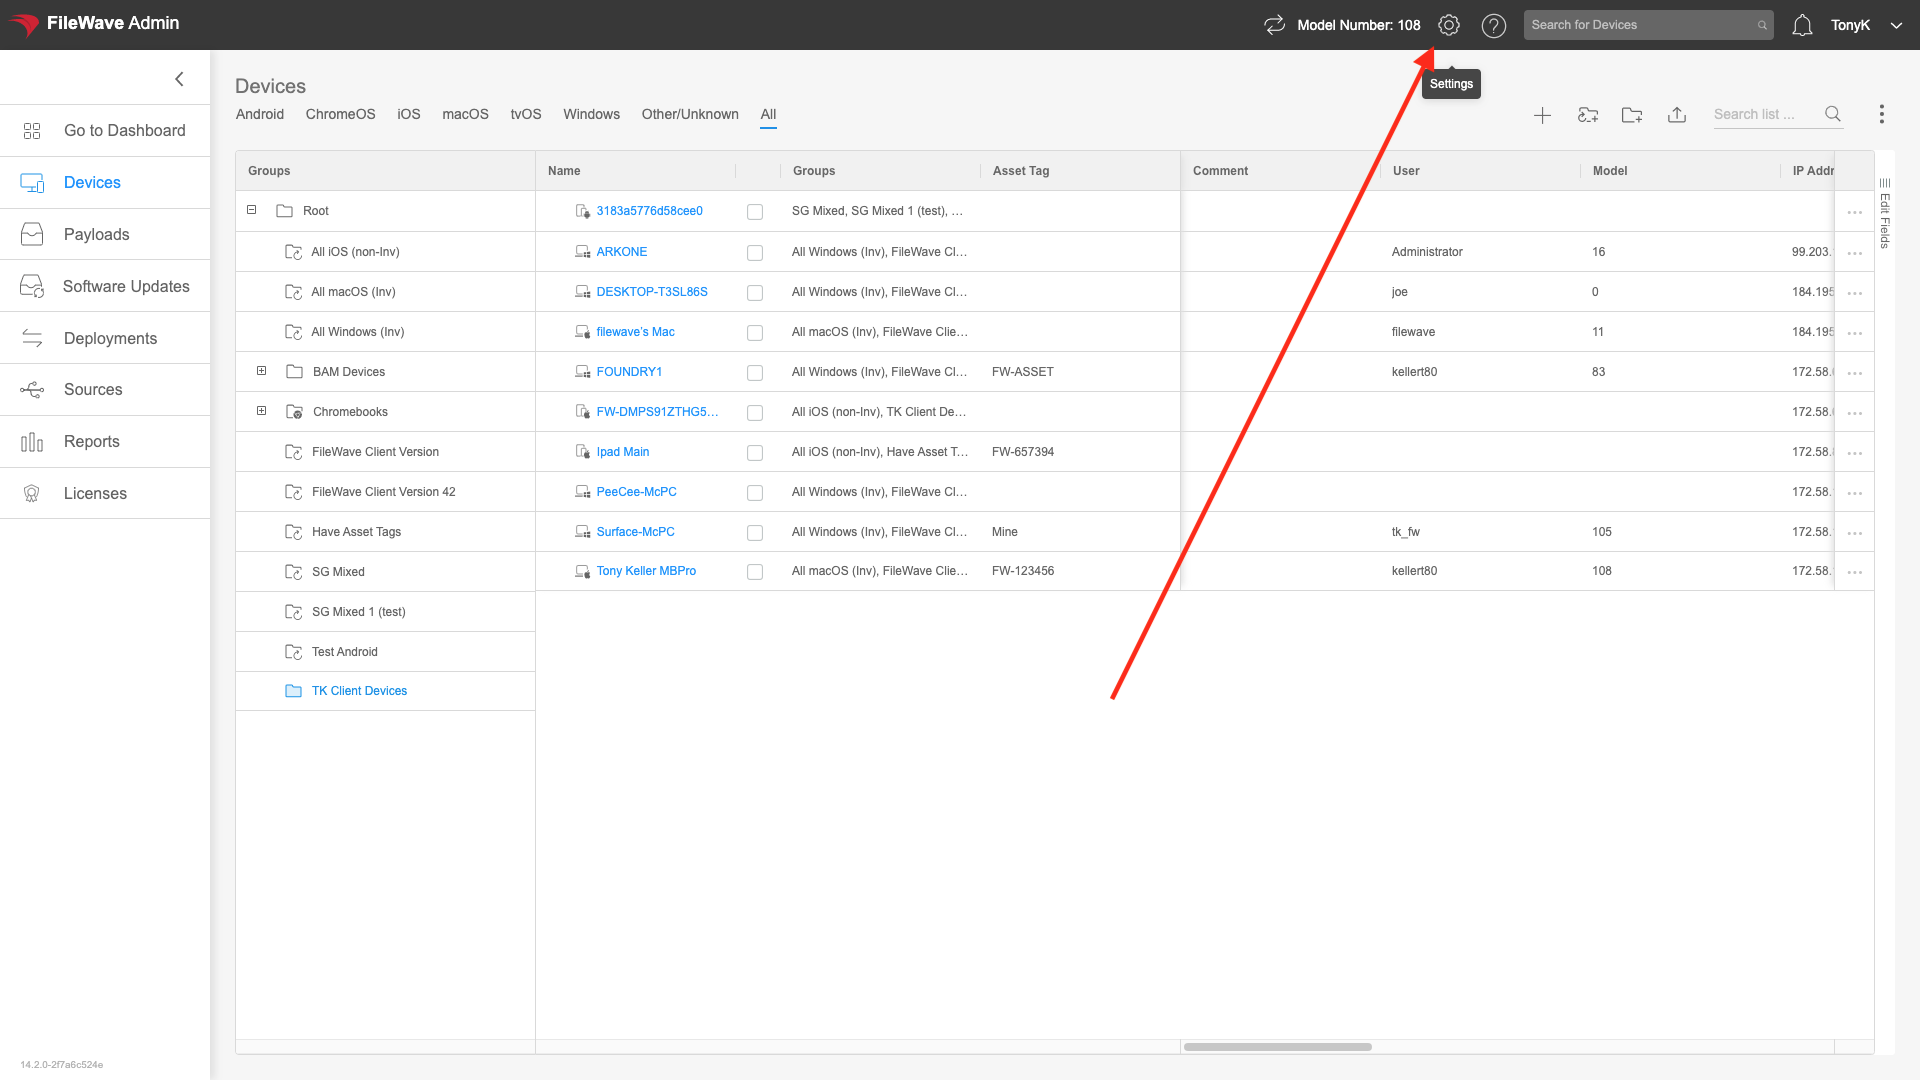The height and width of the screenshot is (1080, 1920).
Task: Check the filewave's Mac row checkbox
Action: [x=755, y=333]
